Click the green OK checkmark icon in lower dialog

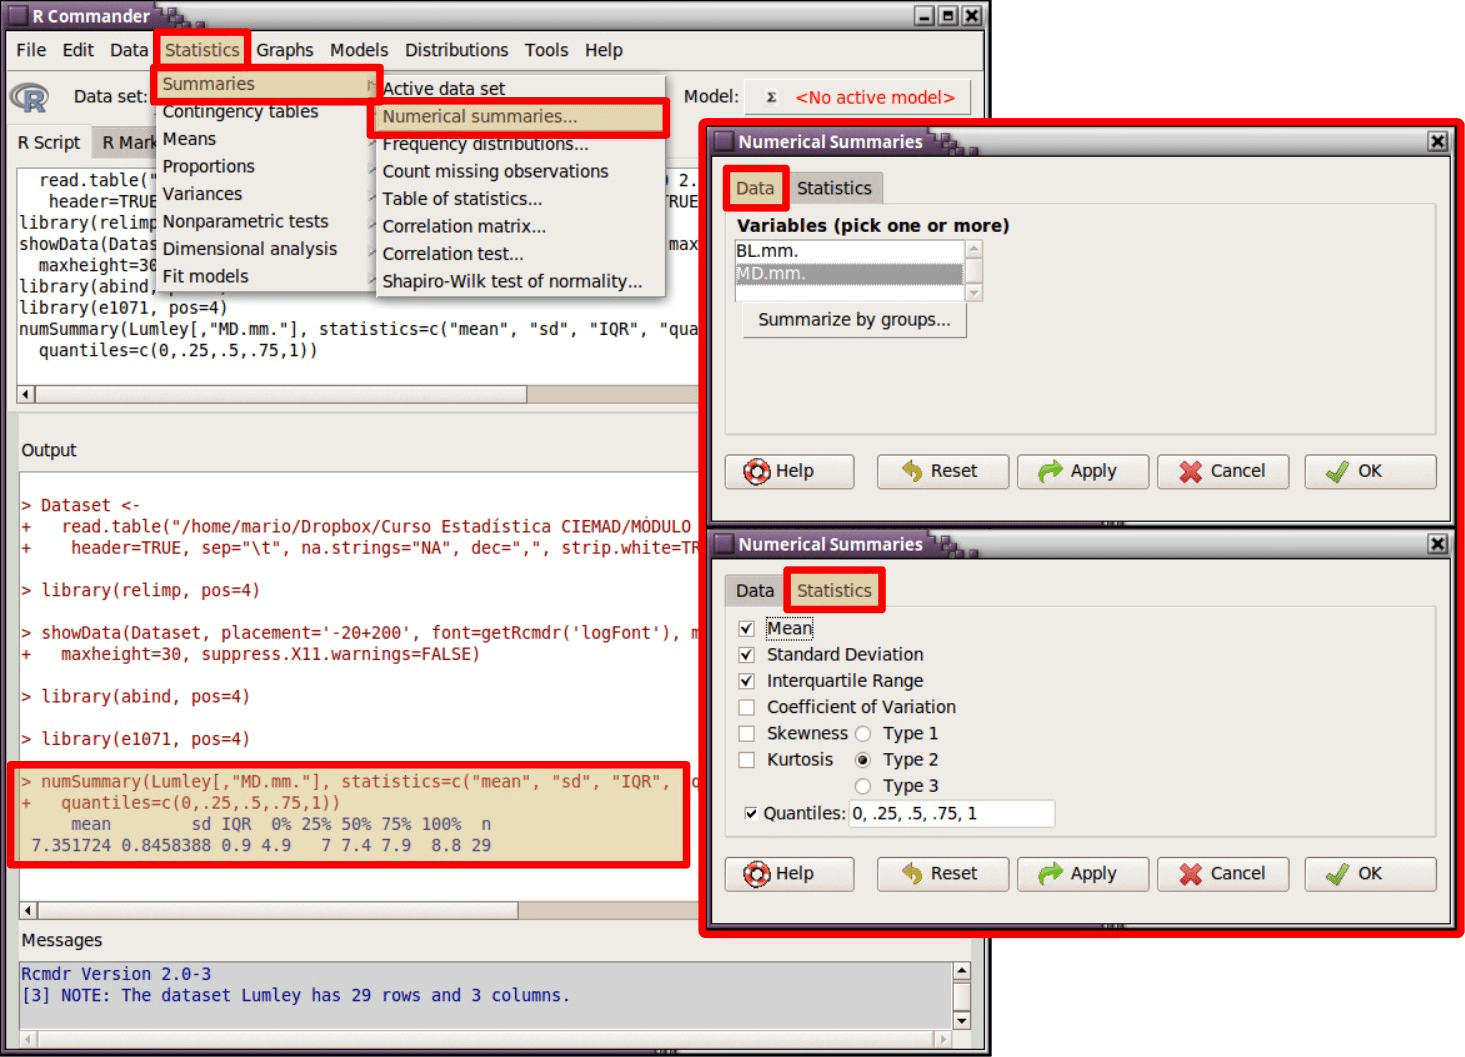(1337, 874)
